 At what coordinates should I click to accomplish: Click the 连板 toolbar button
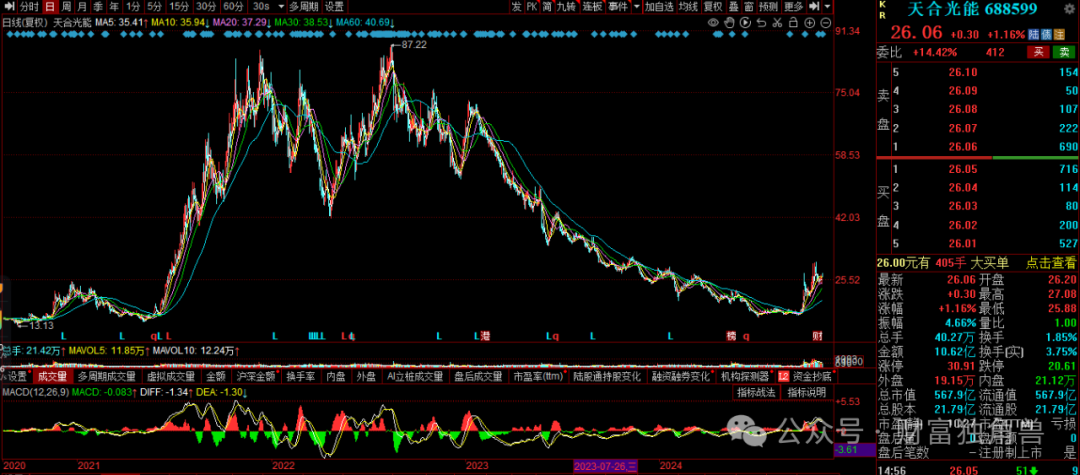592,6
